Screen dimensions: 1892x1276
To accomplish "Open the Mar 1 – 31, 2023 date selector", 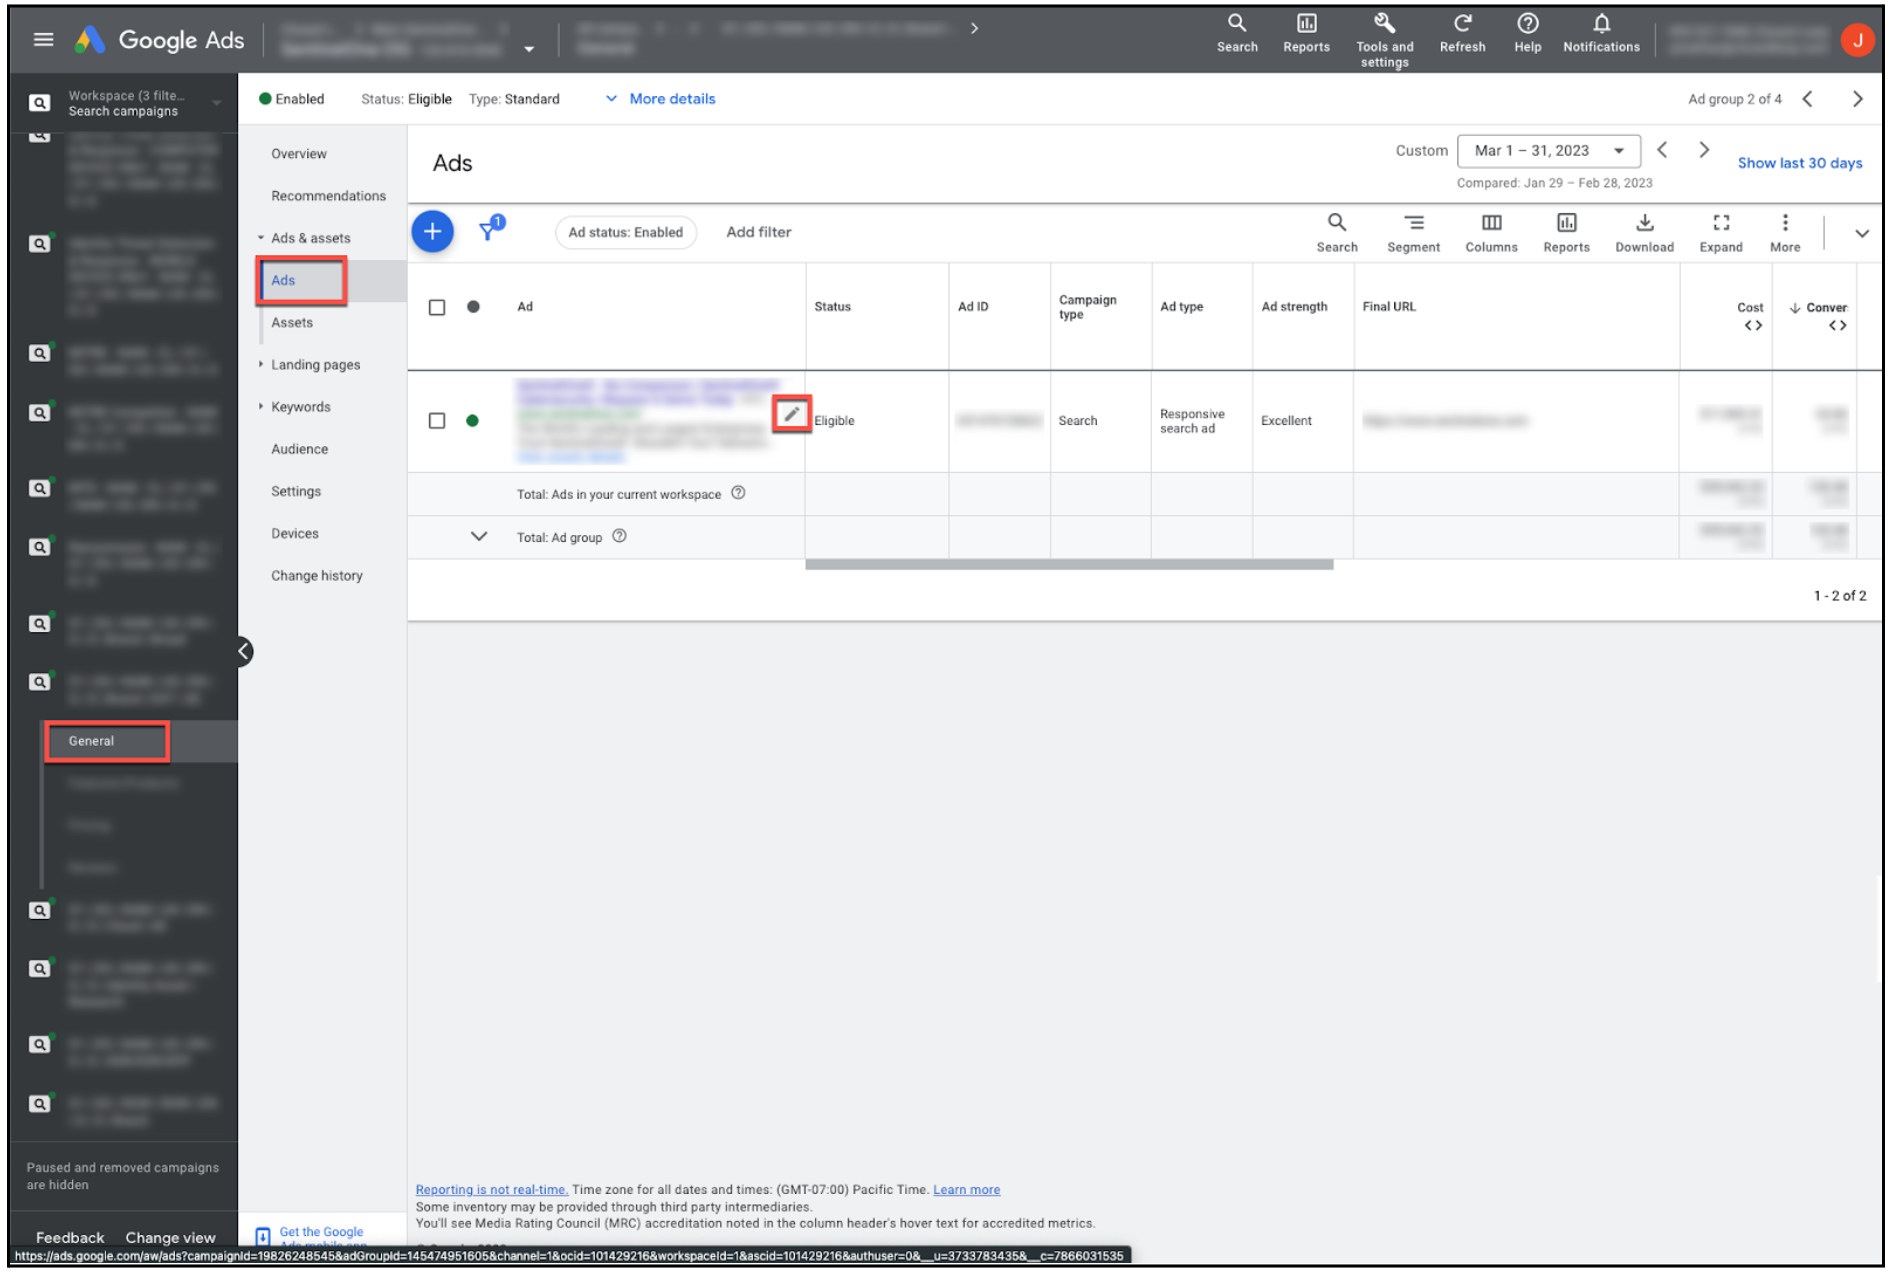I will point(1548,150).
